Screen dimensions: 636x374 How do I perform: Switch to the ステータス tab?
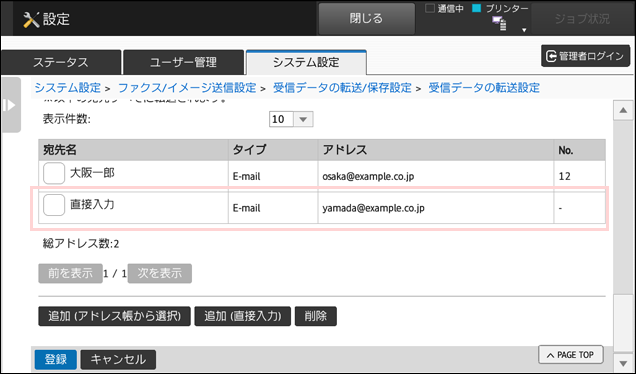coord(61,62)
